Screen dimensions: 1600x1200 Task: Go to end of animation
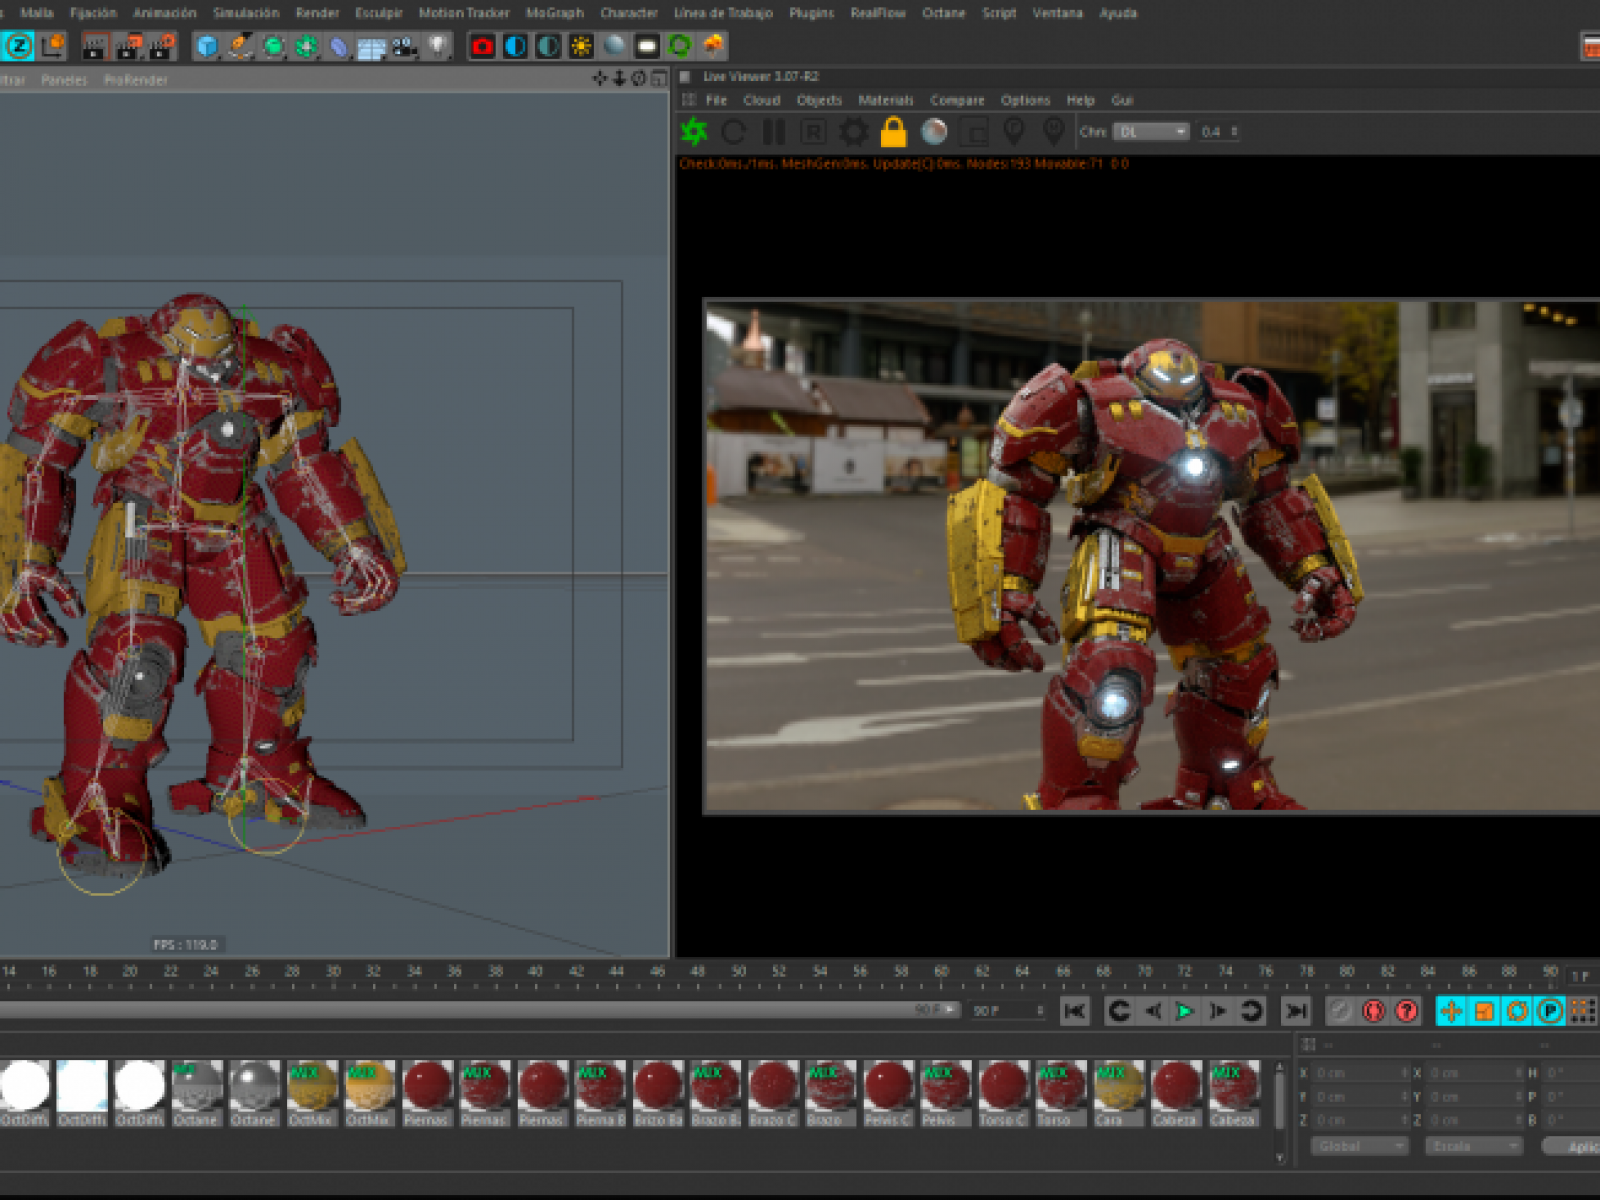(1296, 1011)
